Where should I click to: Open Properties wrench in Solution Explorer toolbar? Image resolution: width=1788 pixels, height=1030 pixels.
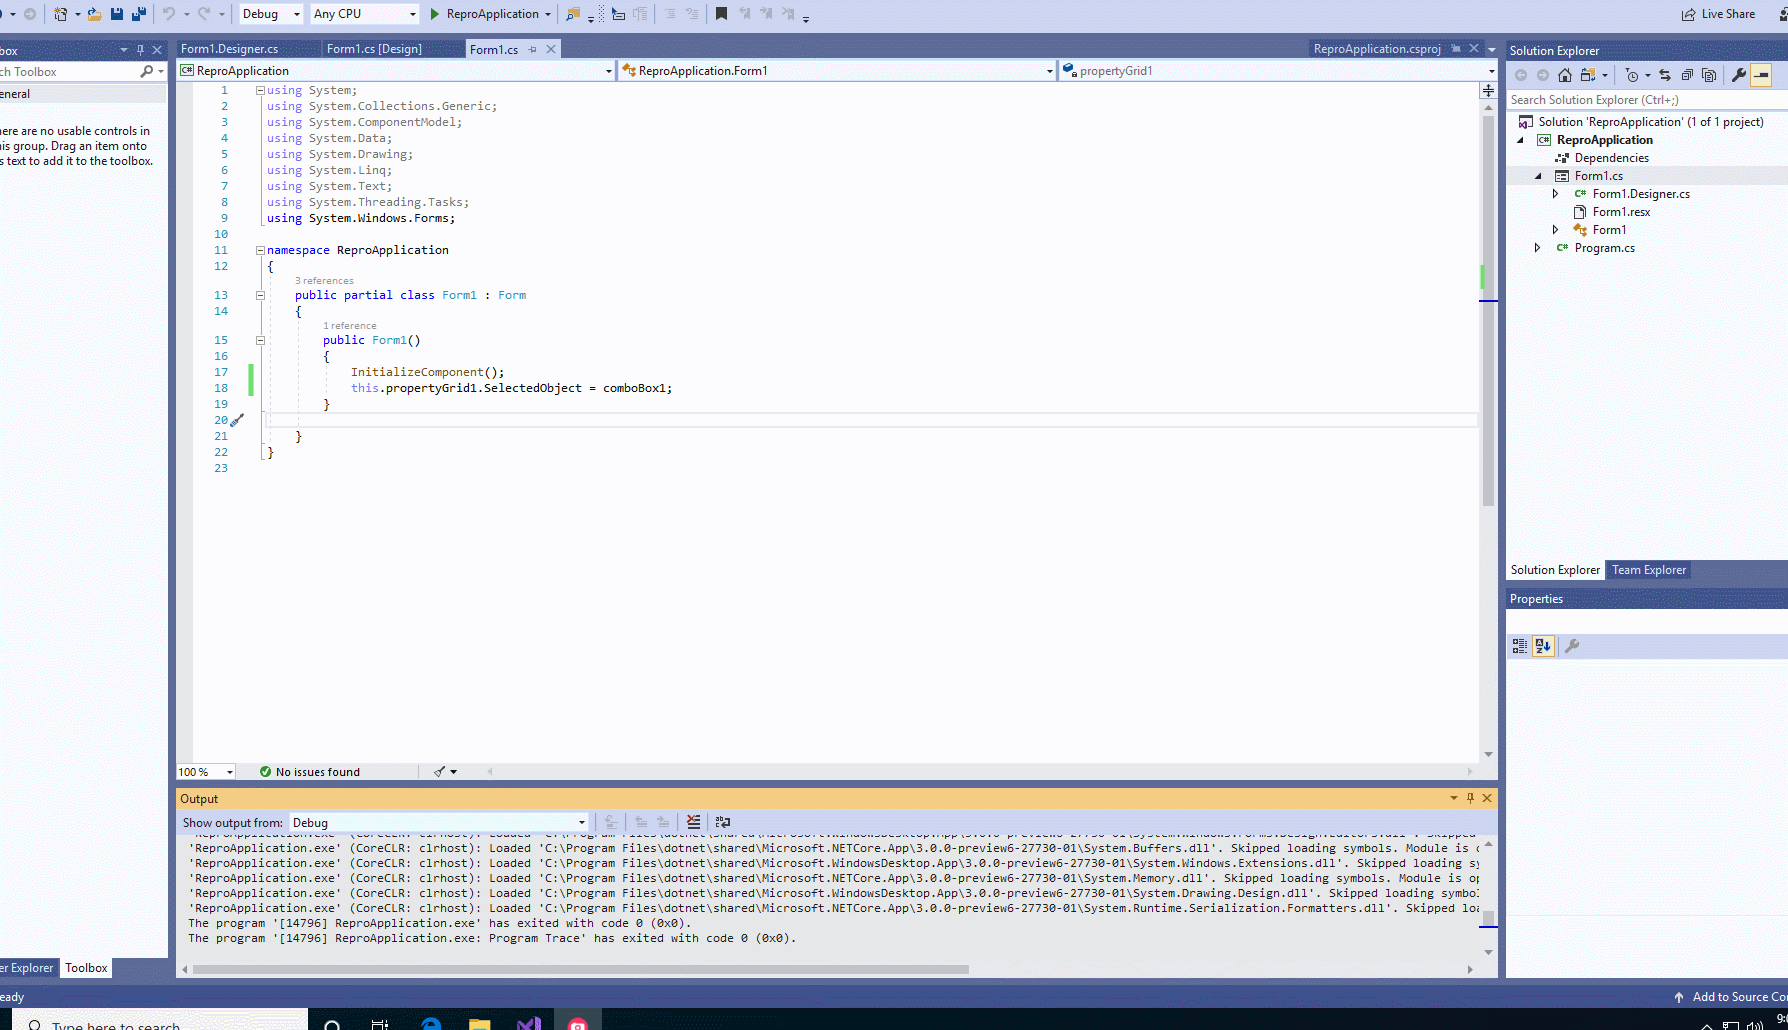tap(1739, 75)
